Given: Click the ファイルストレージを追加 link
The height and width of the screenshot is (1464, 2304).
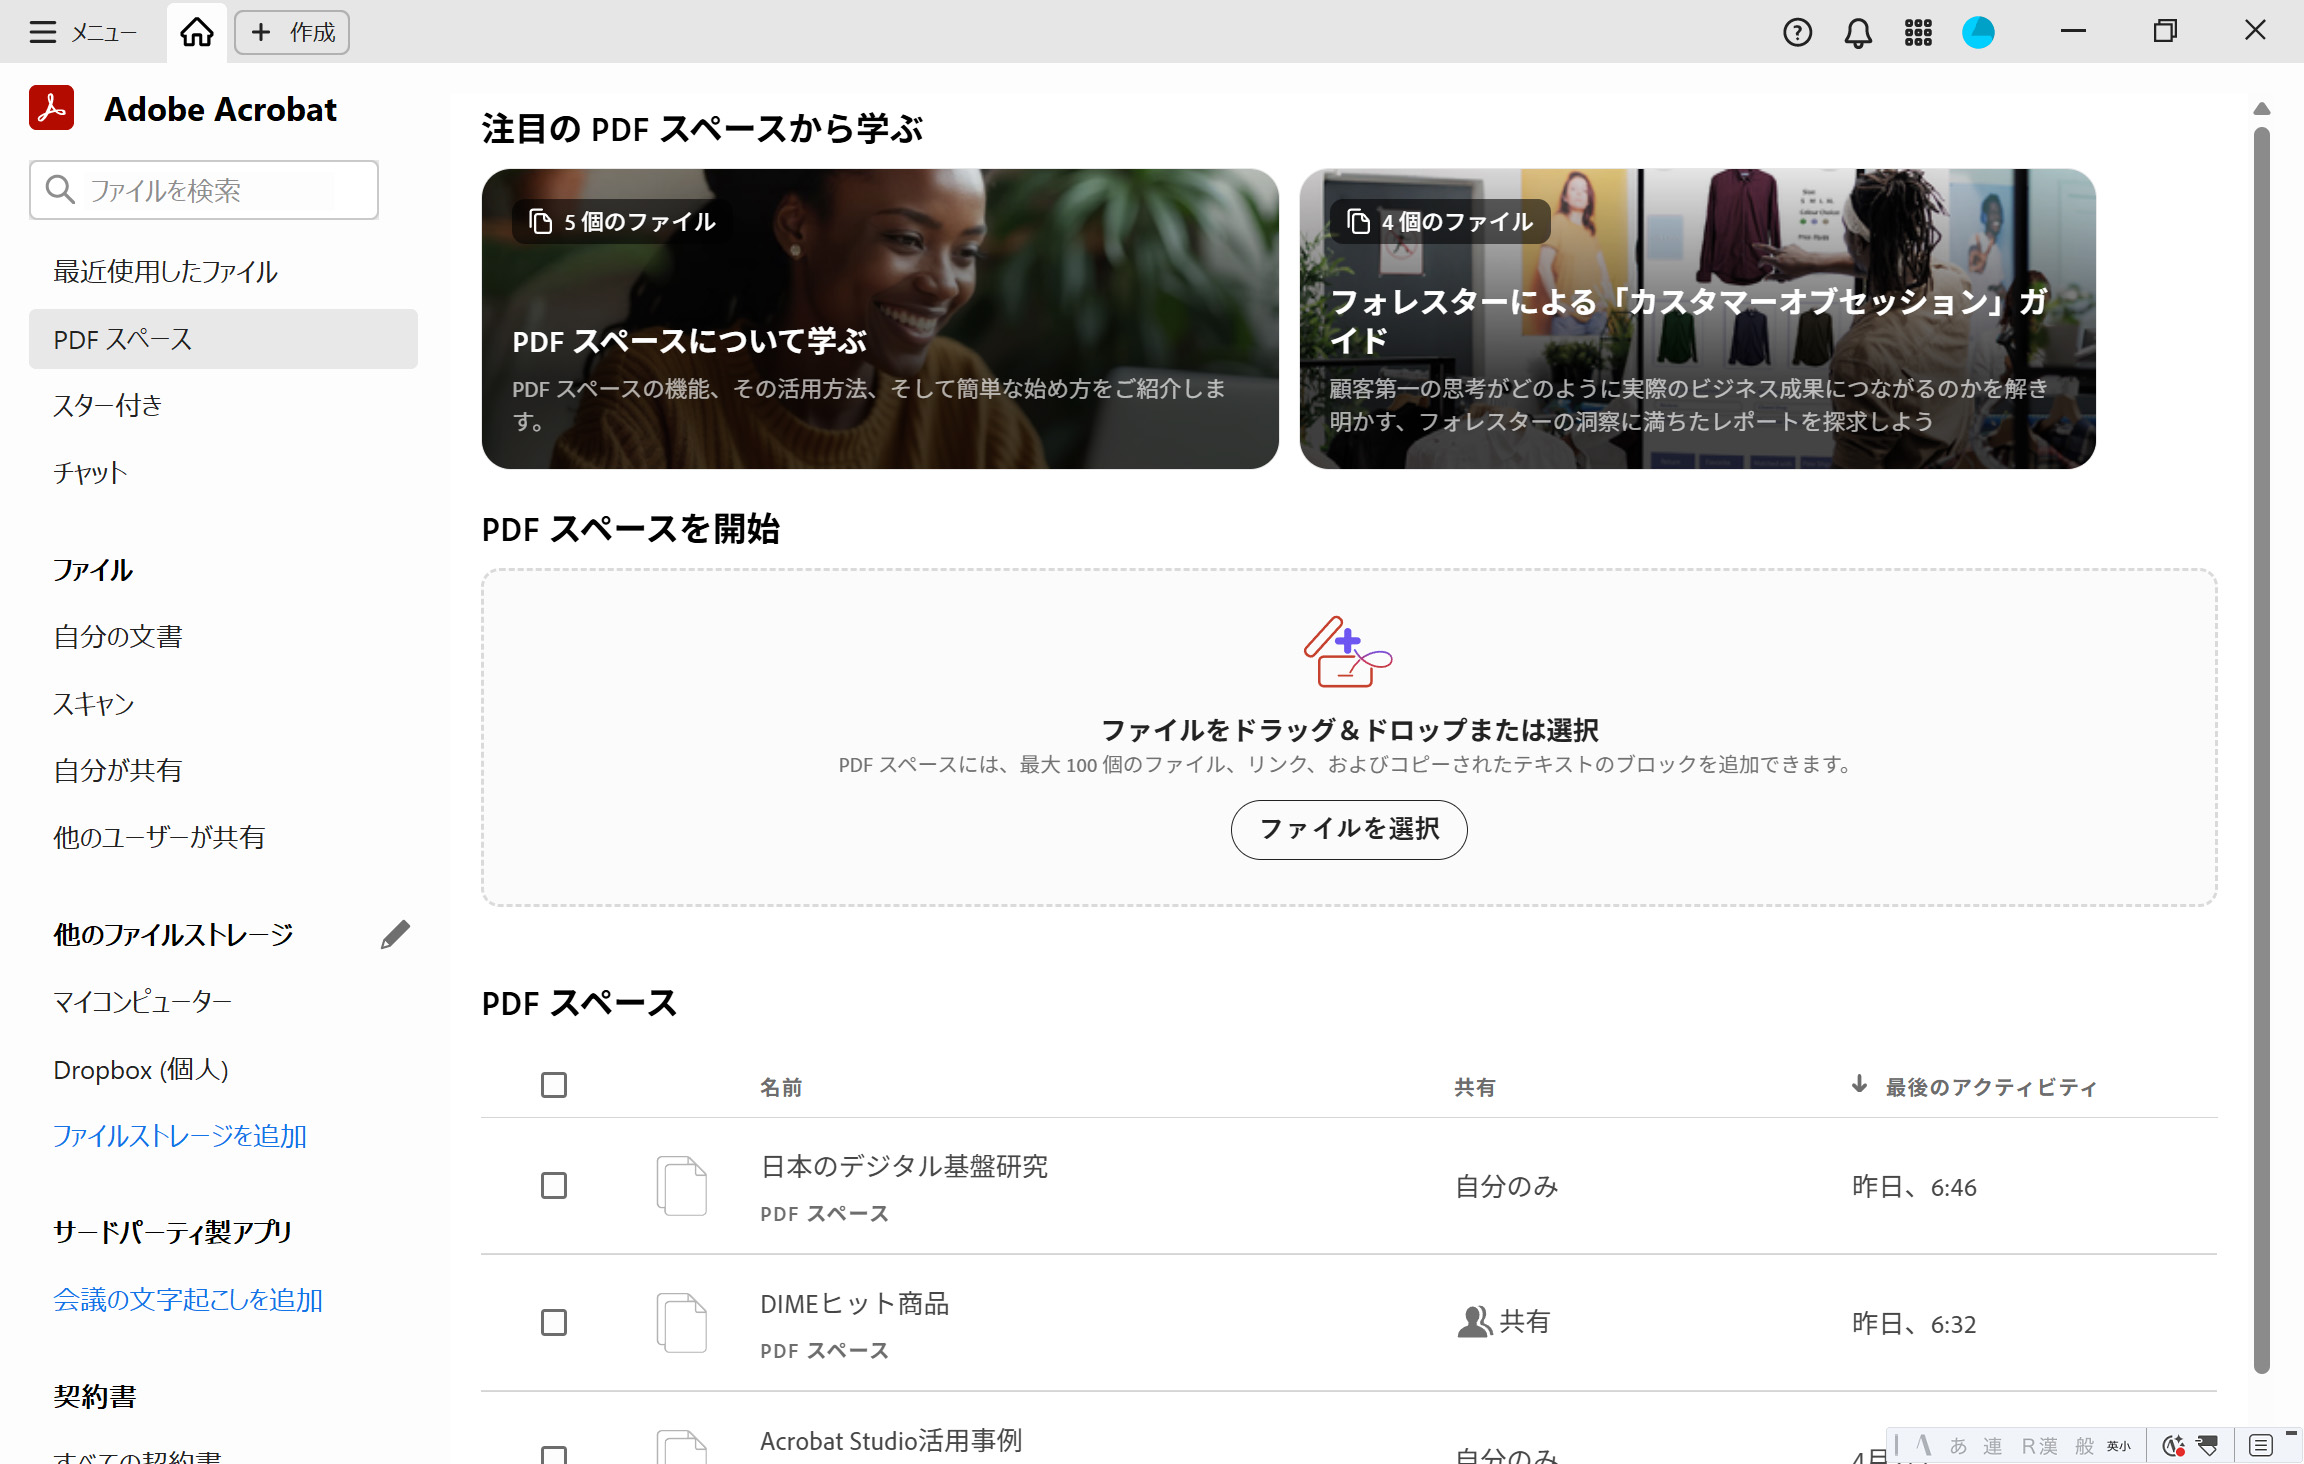Looking at the screenshot, I should pos(180,1136).
